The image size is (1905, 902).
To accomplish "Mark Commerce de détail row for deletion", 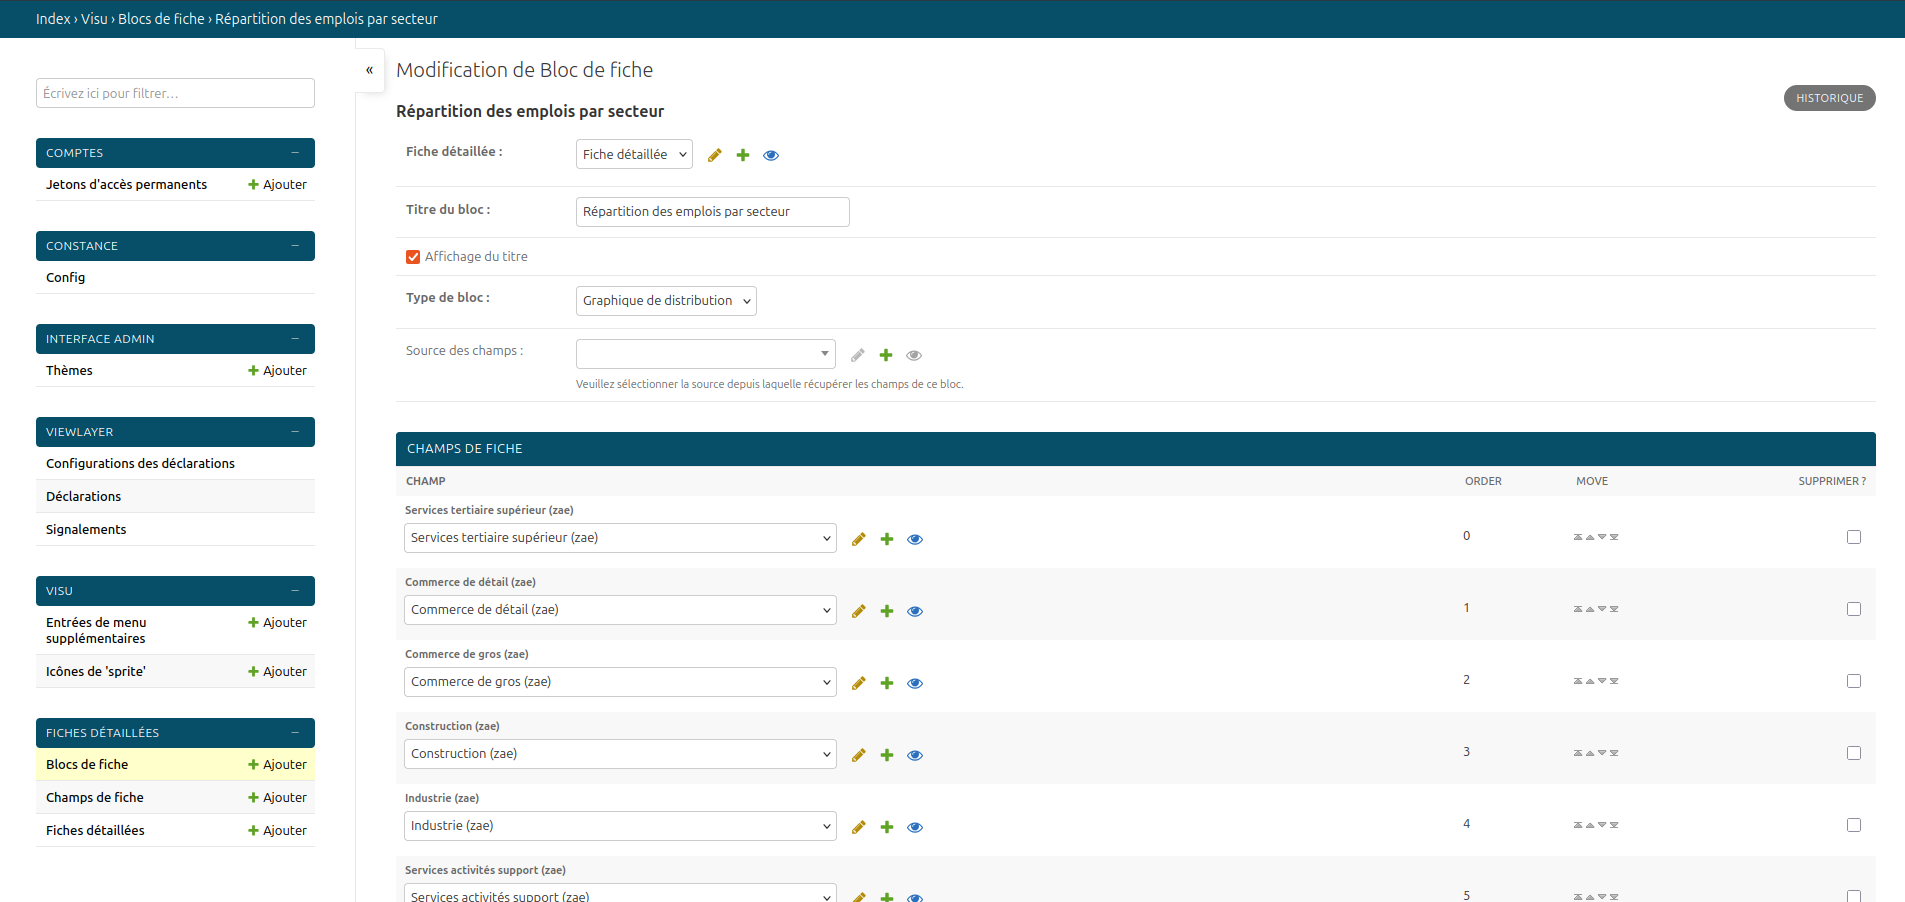I will [x=1854, y=609].
